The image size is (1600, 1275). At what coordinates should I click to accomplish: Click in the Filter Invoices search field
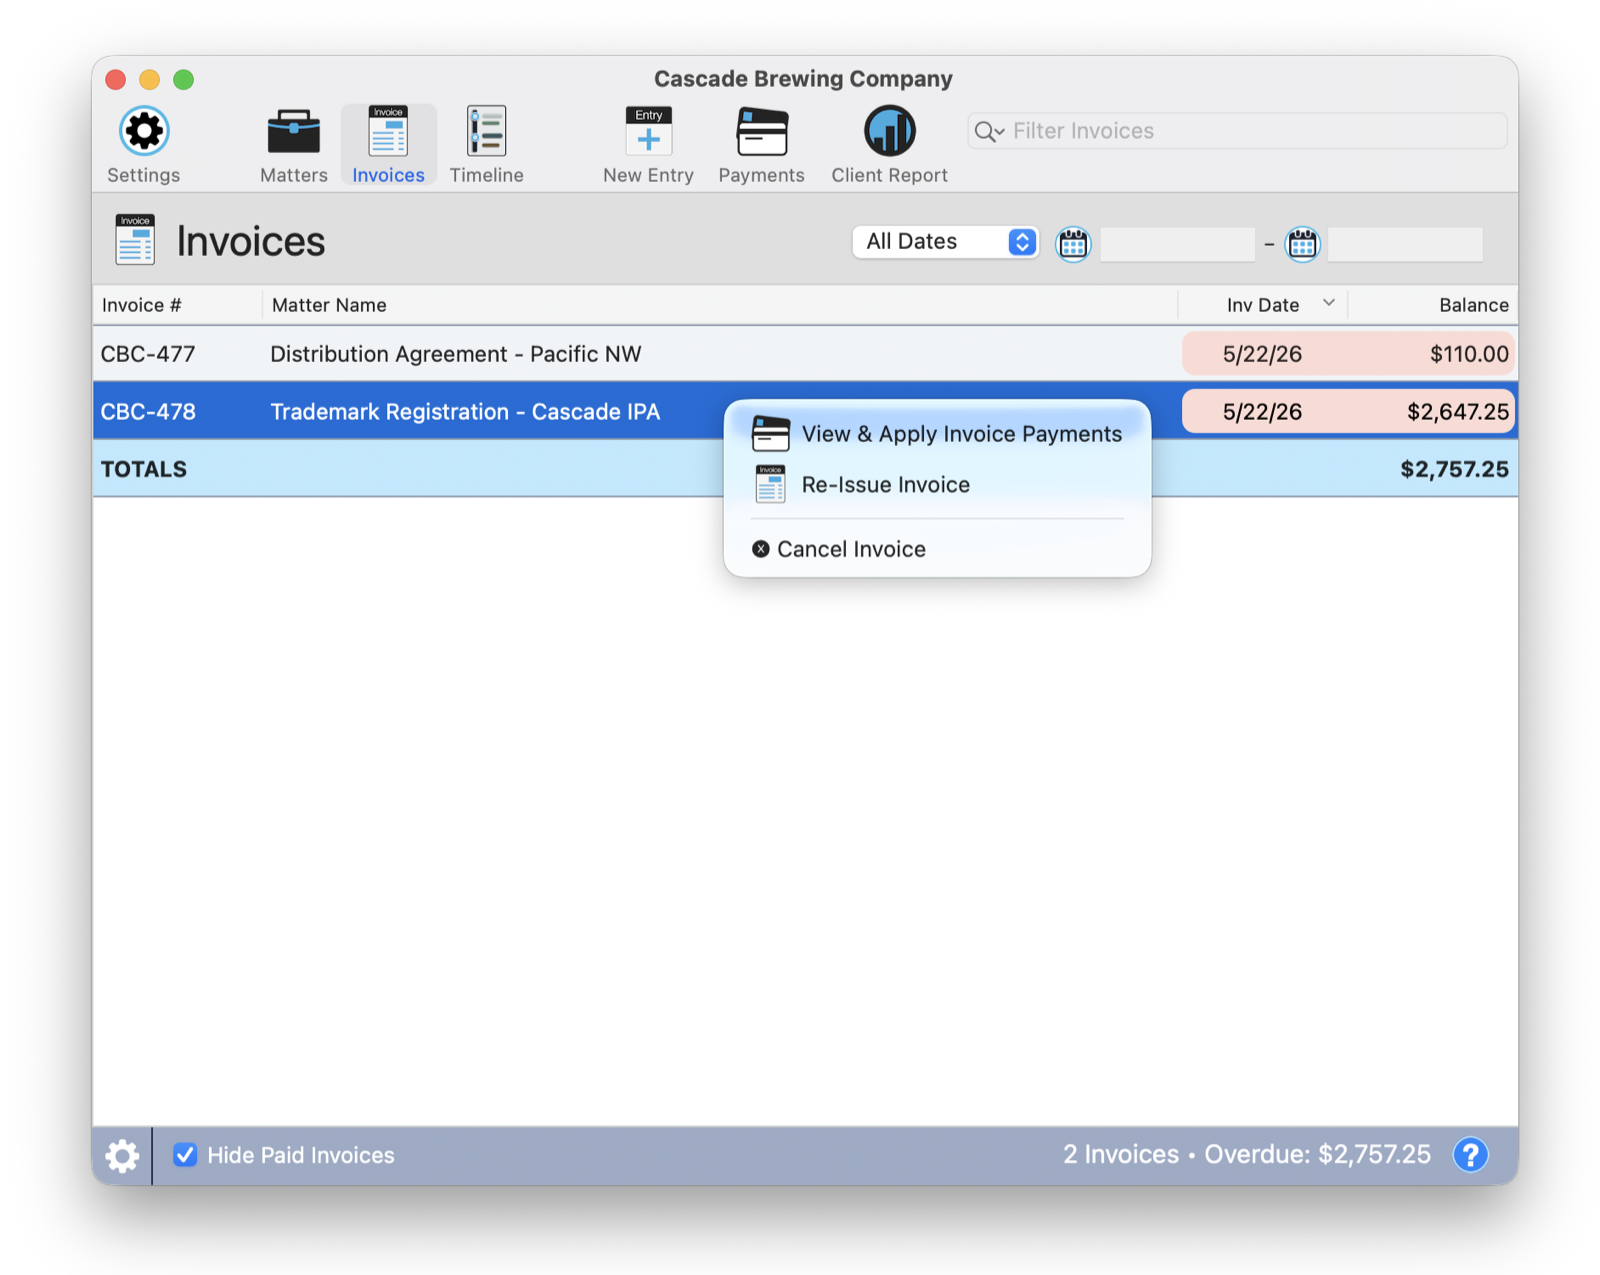click(1237, 131)
